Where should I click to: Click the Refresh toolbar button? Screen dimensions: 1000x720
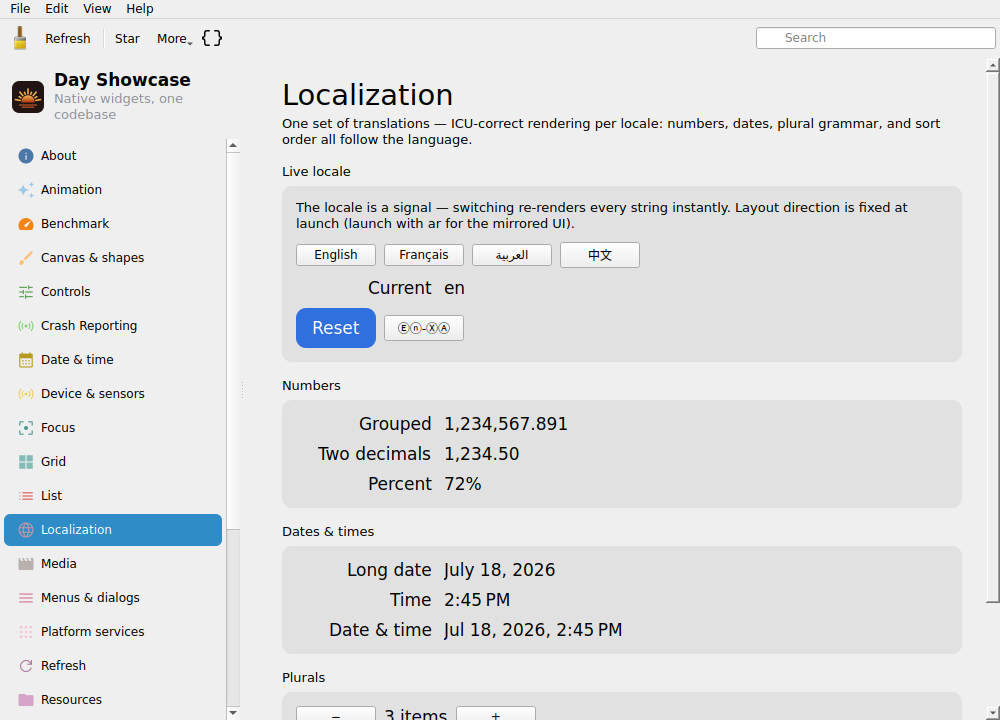68,38
